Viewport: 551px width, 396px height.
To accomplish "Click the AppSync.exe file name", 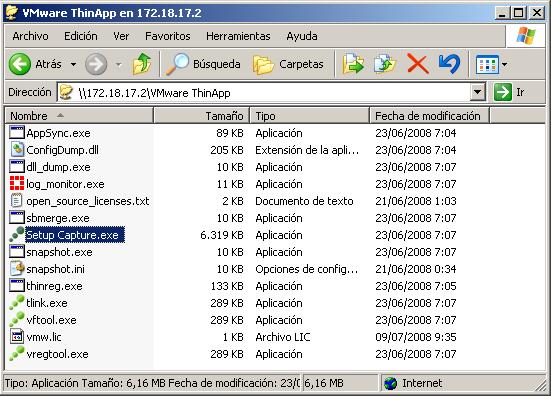I will coord(58,133).
